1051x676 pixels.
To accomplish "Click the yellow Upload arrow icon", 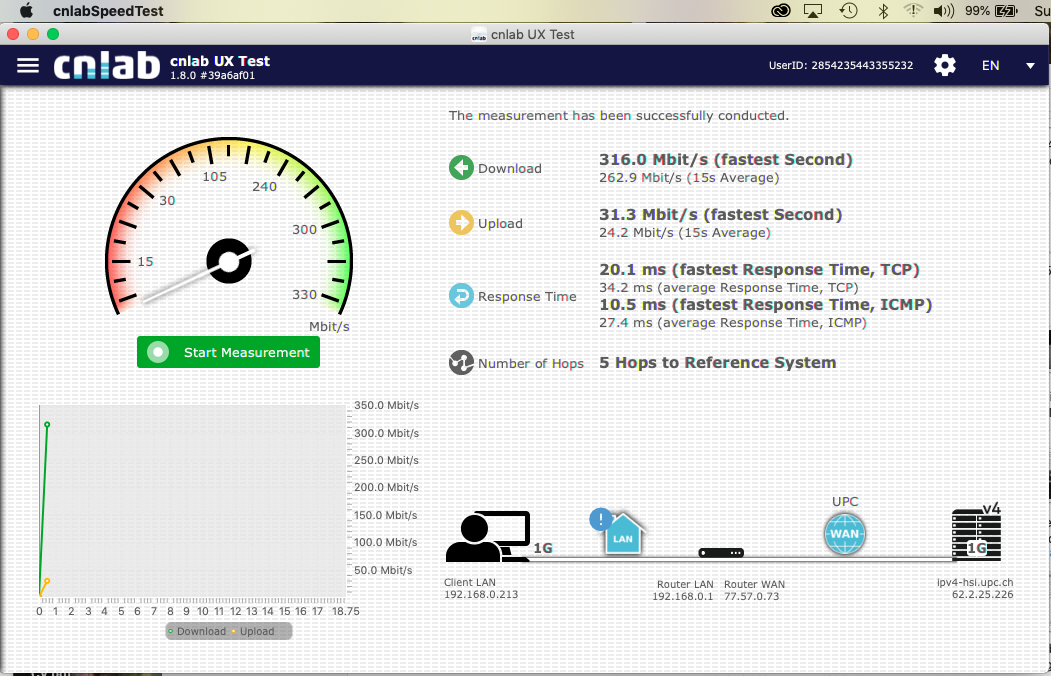I will tap(461, 223).
